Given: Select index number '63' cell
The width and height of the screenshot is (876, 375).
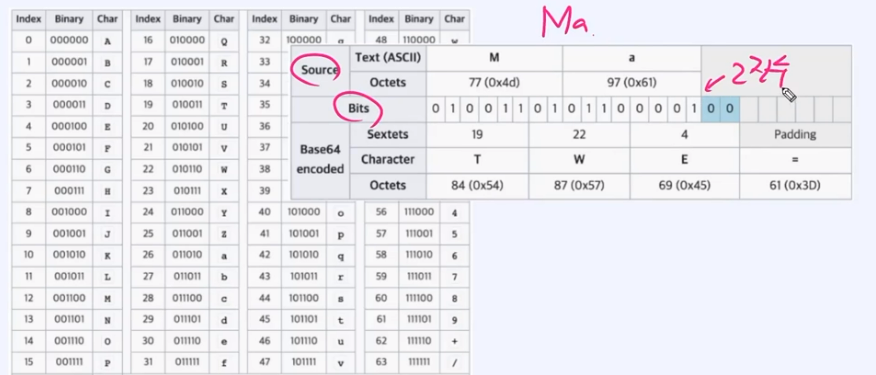Looking at the screenshot, I should click(x=382, y=362).
